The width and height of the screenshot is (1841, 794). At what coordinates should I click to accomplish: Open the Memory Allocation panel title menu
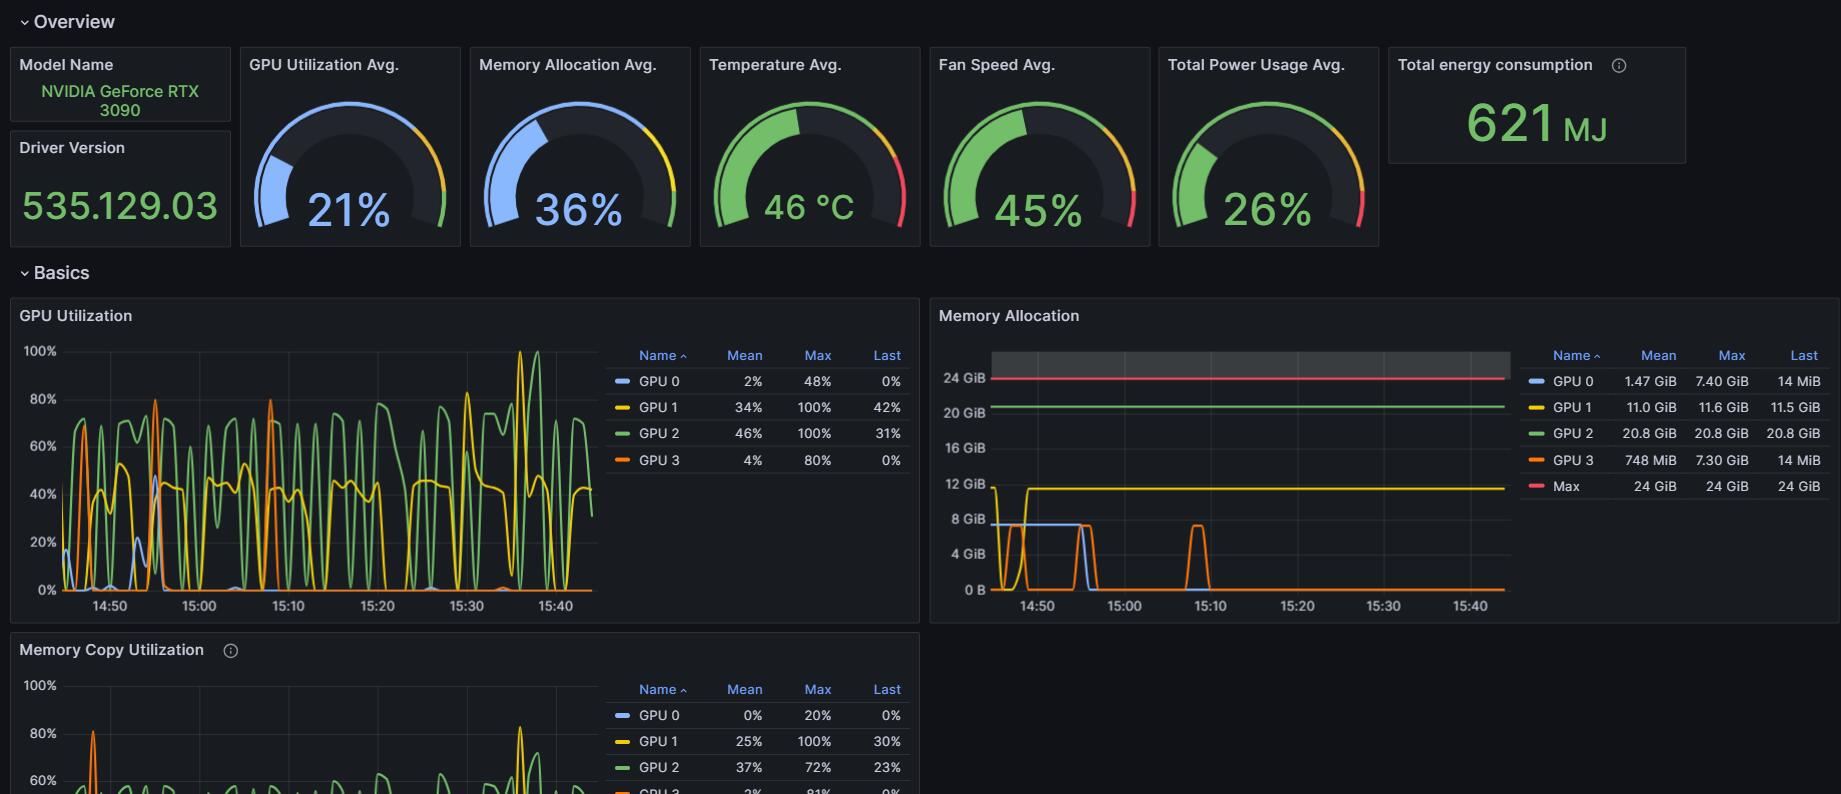(1009, 315)
